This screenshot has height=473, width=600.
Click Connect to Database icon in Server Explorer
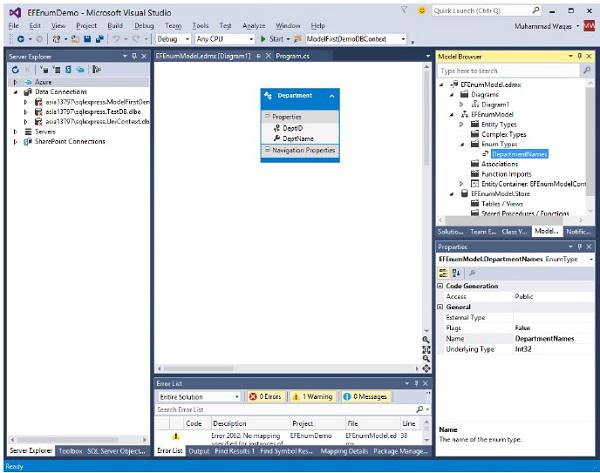[44, 70]
